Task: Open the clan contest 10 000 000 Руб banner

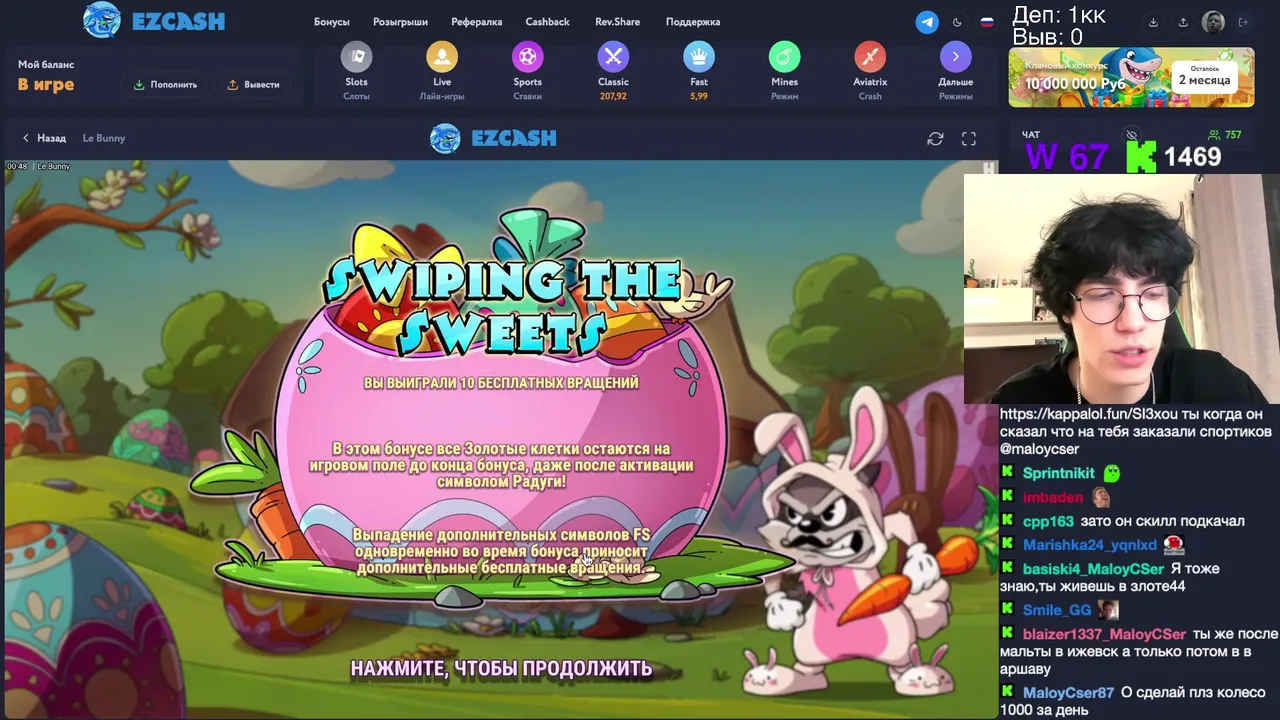Action: (1131, 78)
